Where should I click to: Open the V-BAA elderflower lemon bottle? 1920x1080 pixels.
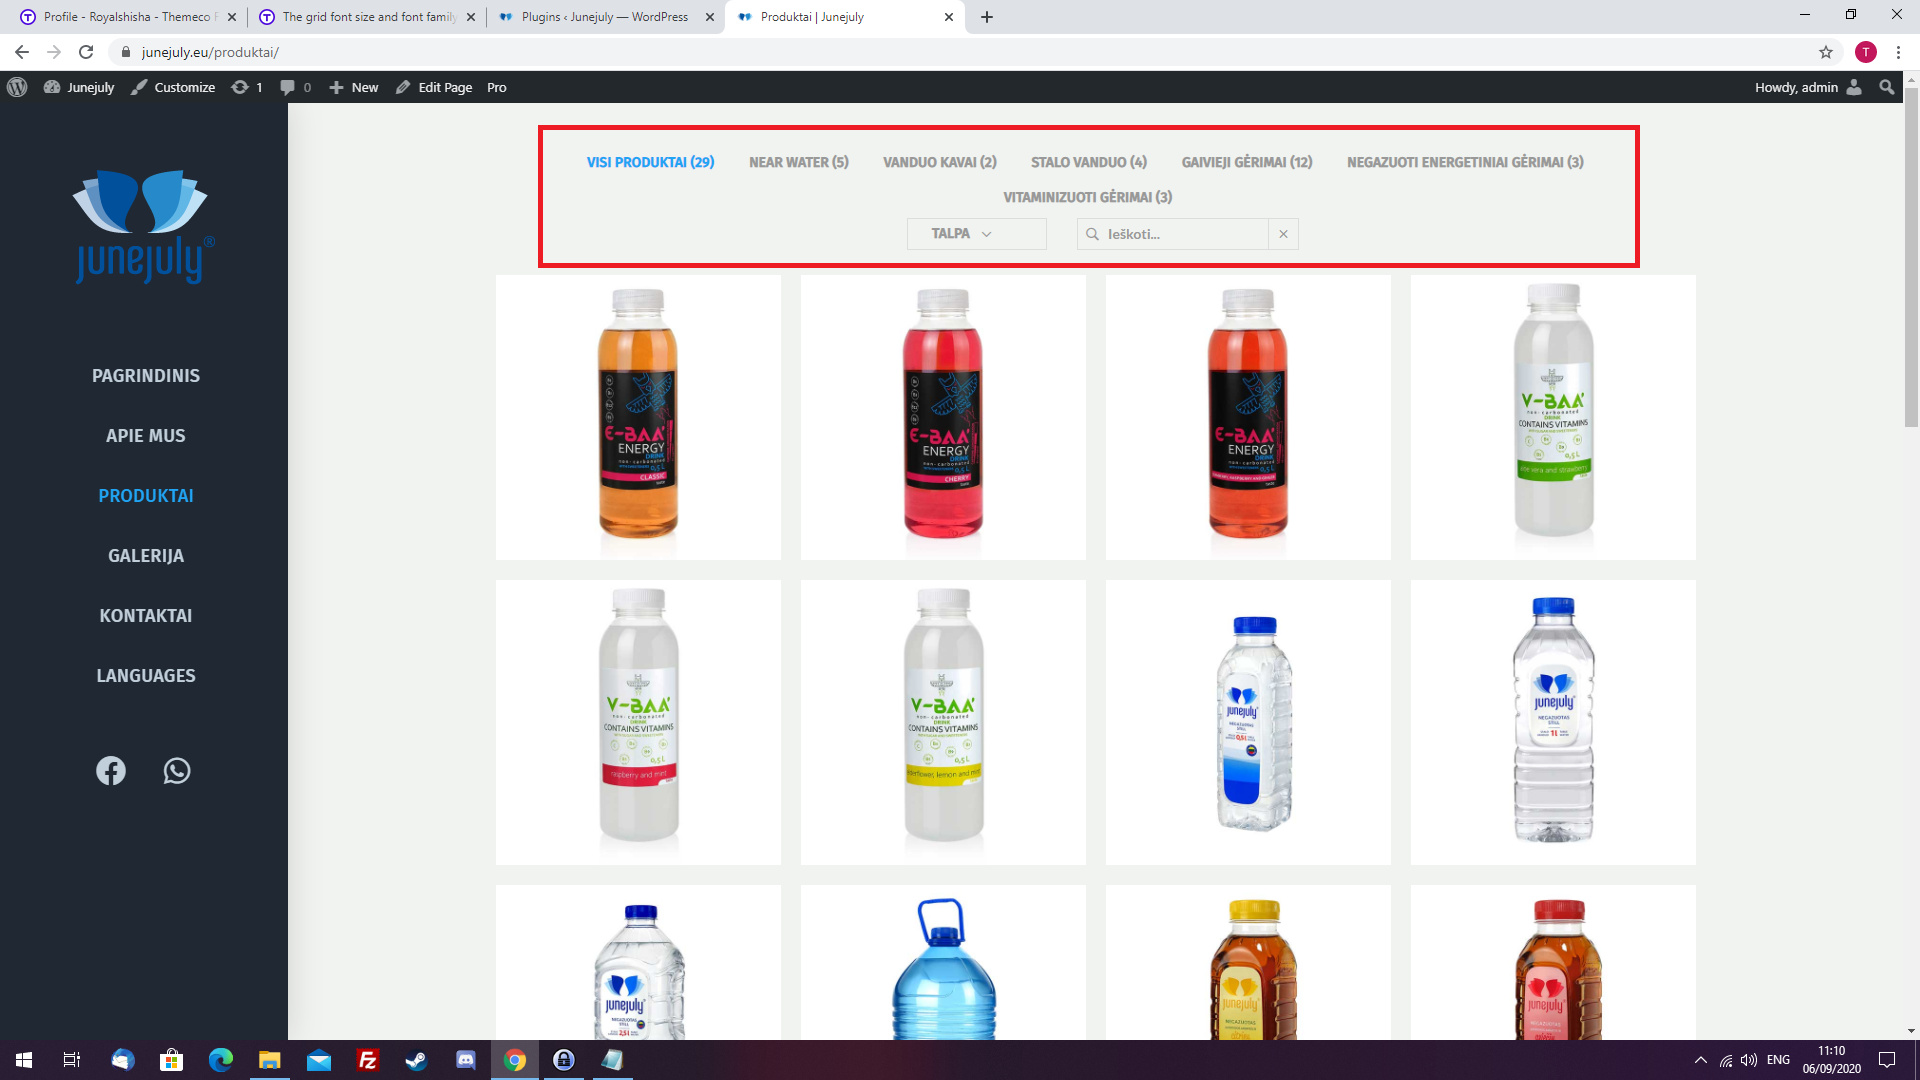(943, 722)
